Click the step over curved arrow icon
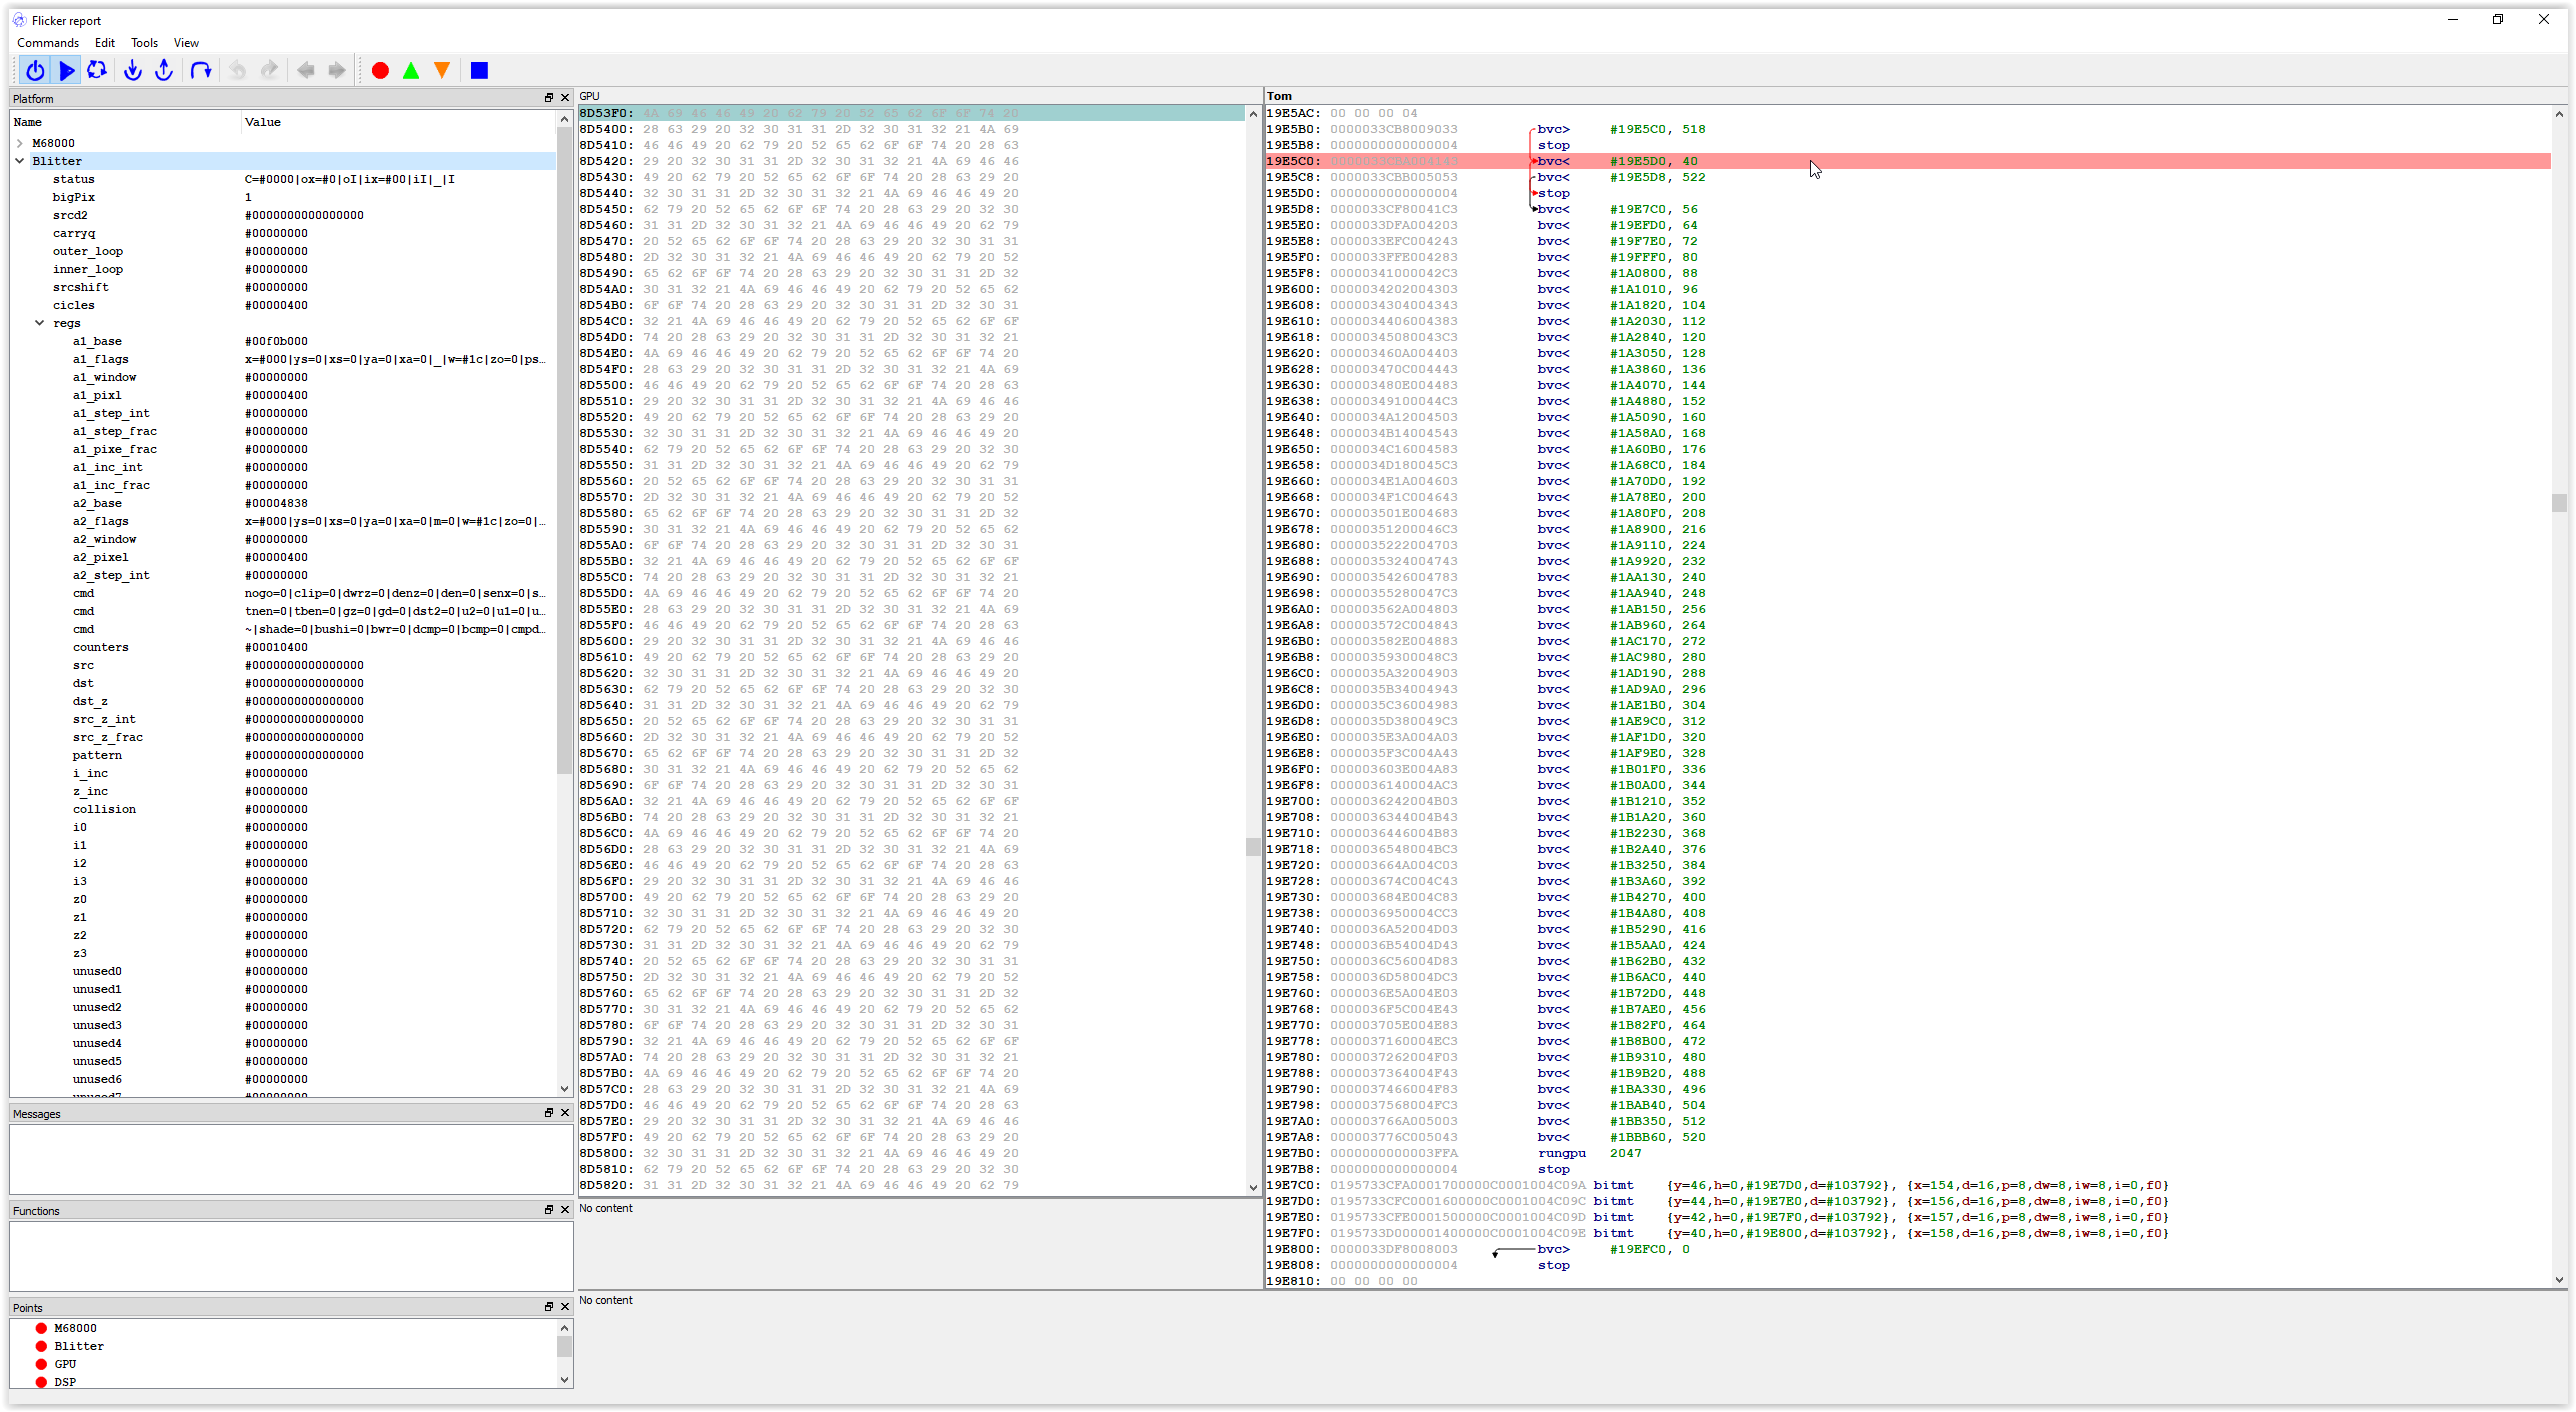 coord(201,70)
